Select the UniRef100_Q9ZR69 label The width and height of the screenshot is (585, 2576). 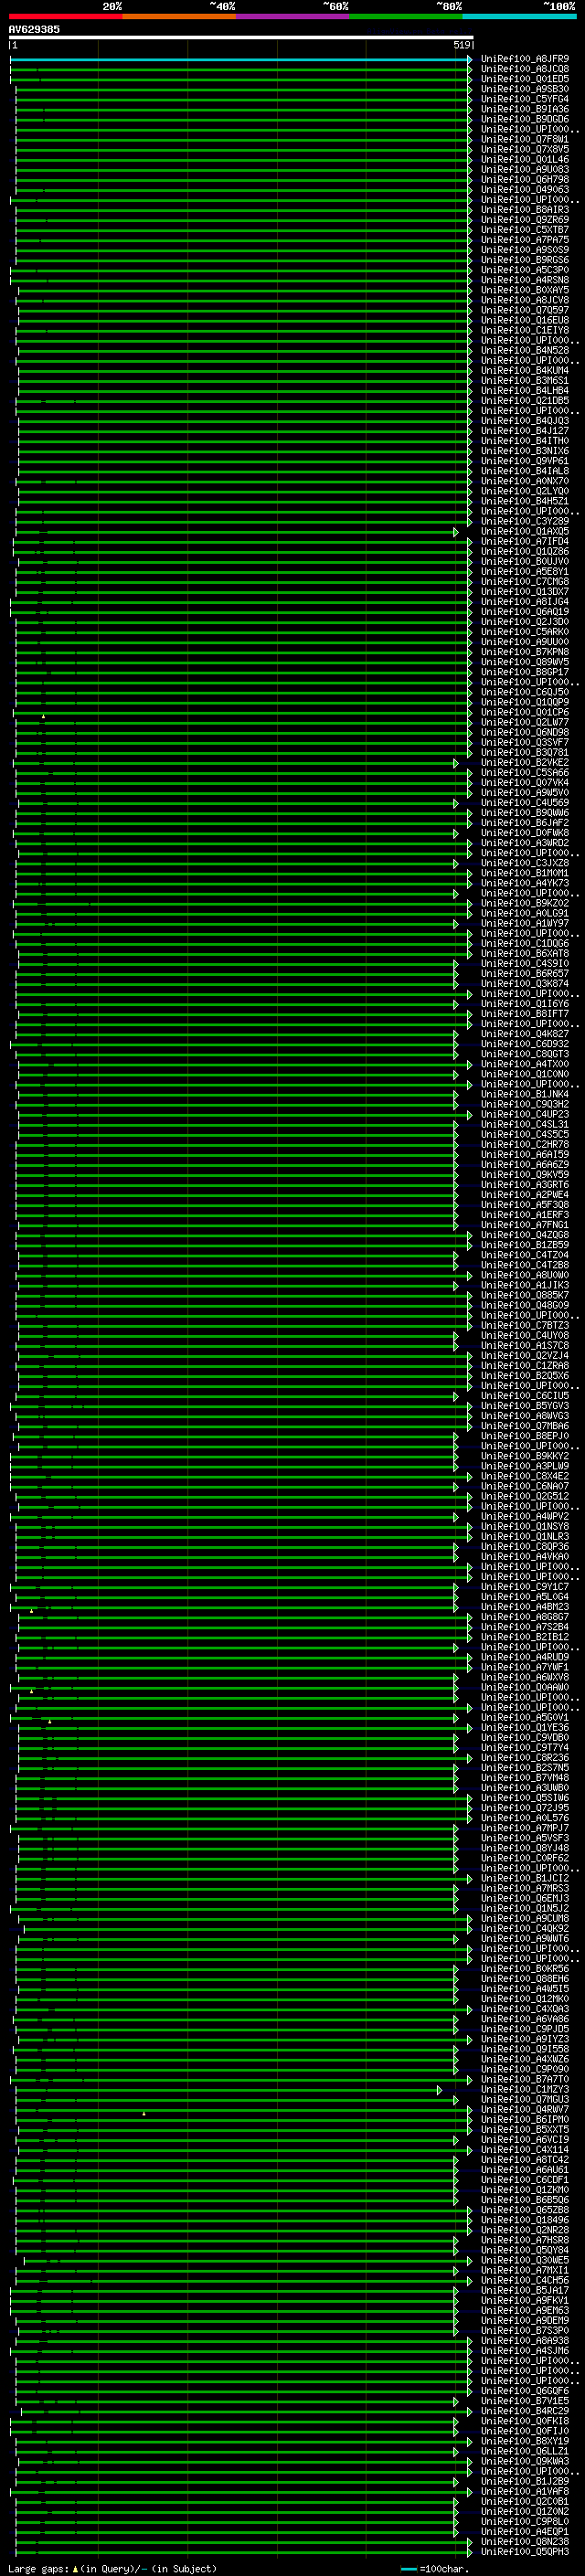coord(525,220)
